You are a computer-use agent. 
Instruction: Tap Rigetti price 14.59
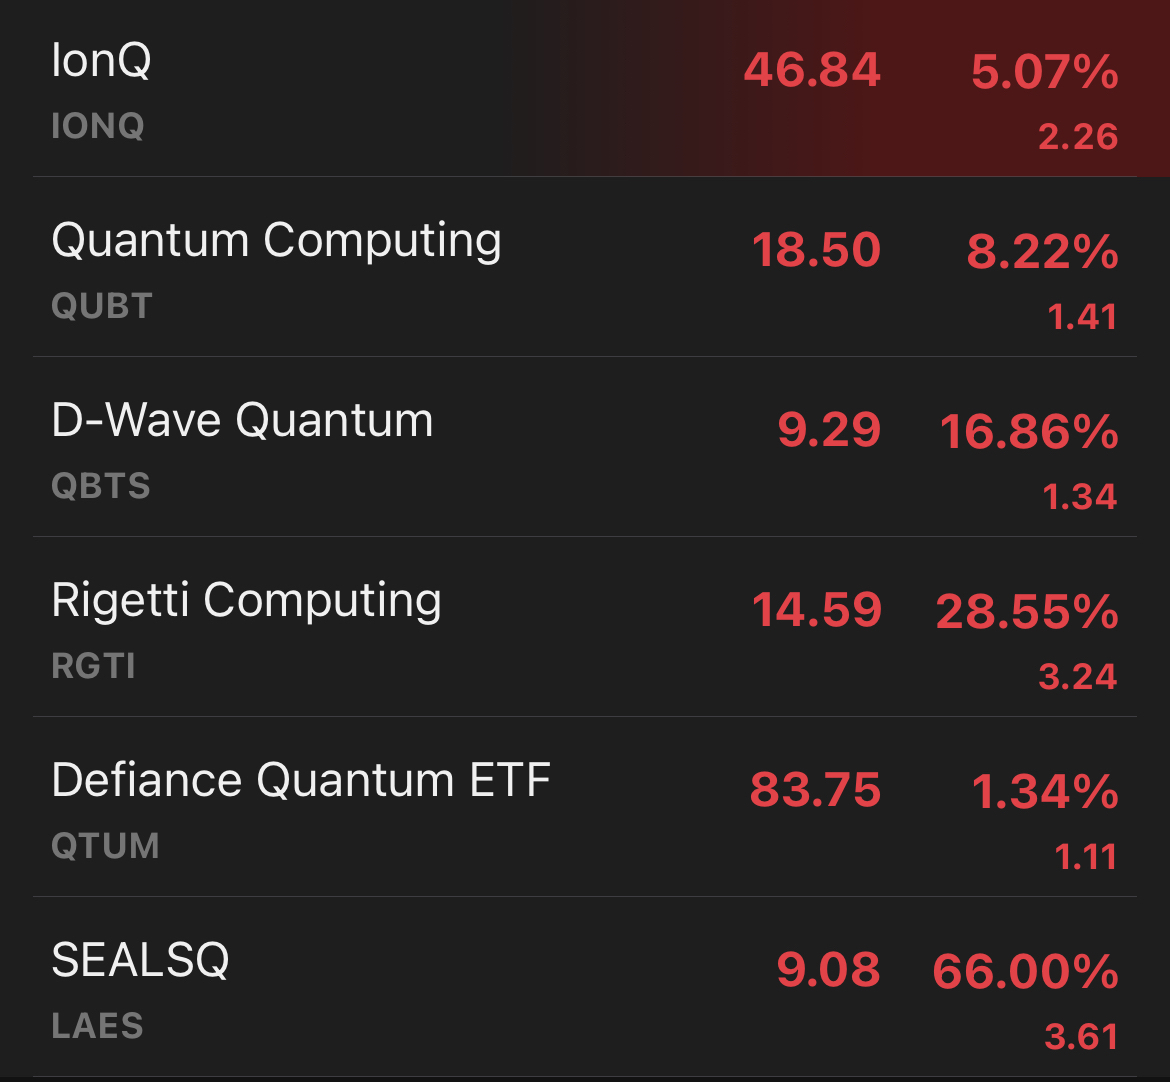[x=817, y=611]
